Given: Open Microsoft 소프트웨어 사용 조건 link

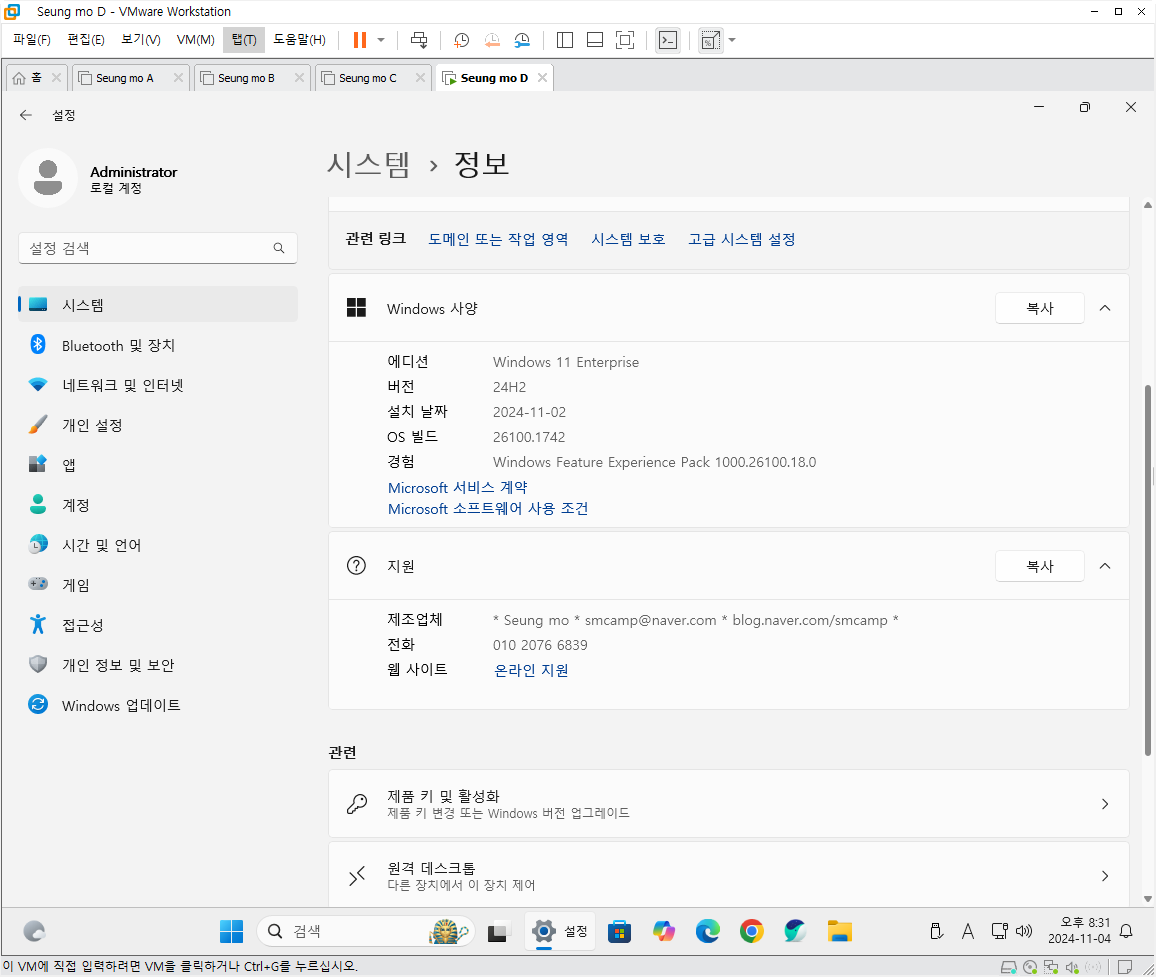Looking at the screenshot, I should pyautogui.click(x=488, y=509).
